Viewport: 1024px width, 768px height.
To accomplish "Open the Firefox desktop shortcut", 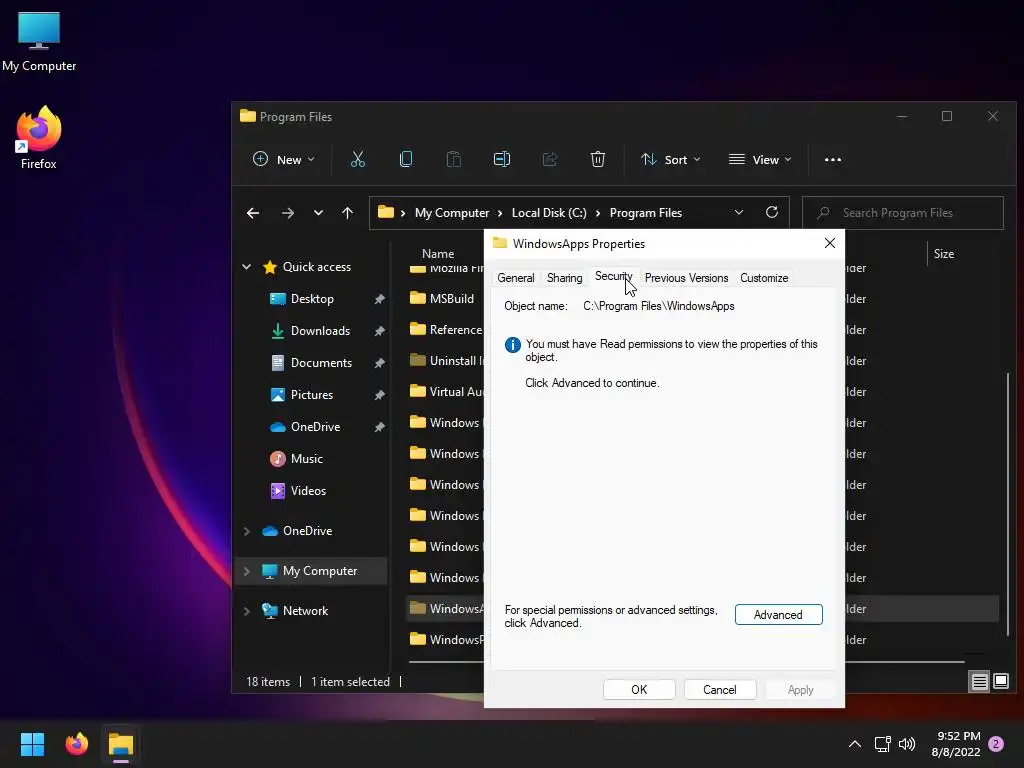I will pyautogui.click(x=39, y=138).
